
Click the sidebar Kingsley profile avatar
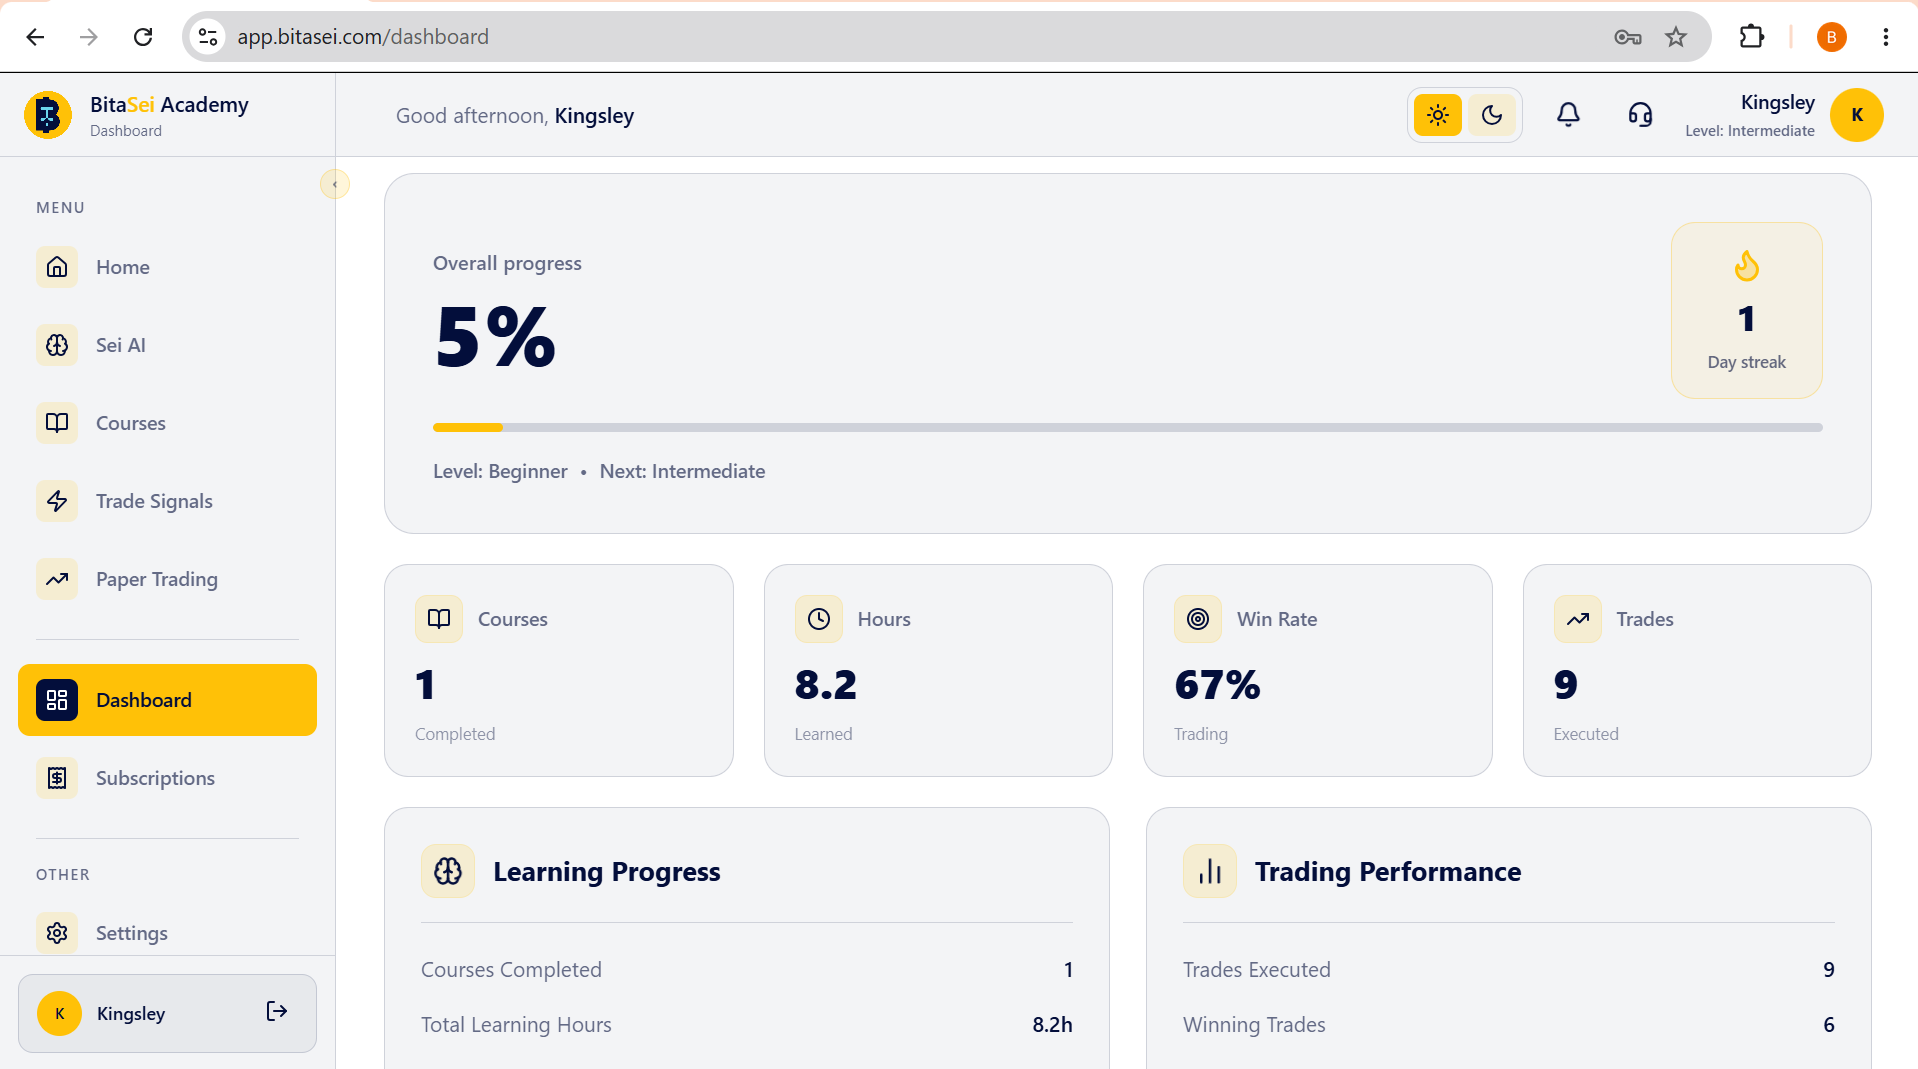(60, 1013)
